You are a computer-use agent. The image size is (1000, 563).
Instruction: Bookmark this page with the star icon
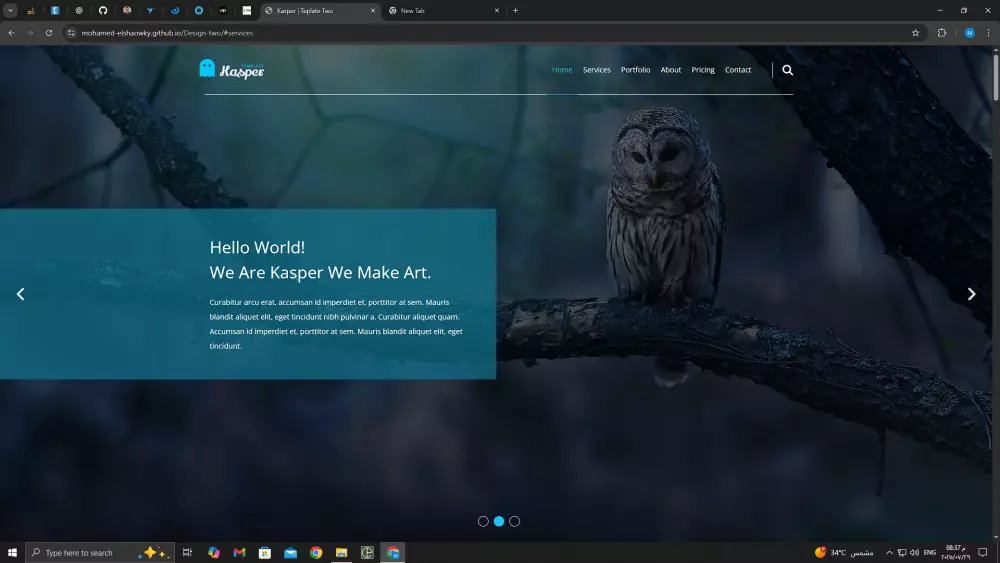[915, 33]
